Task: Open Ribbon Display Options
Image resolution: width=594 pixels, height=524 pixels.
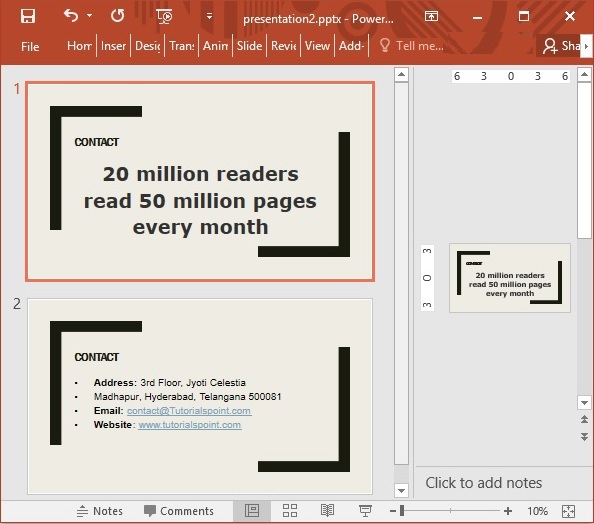Action: pyautogui.click(x=431, y=16)
